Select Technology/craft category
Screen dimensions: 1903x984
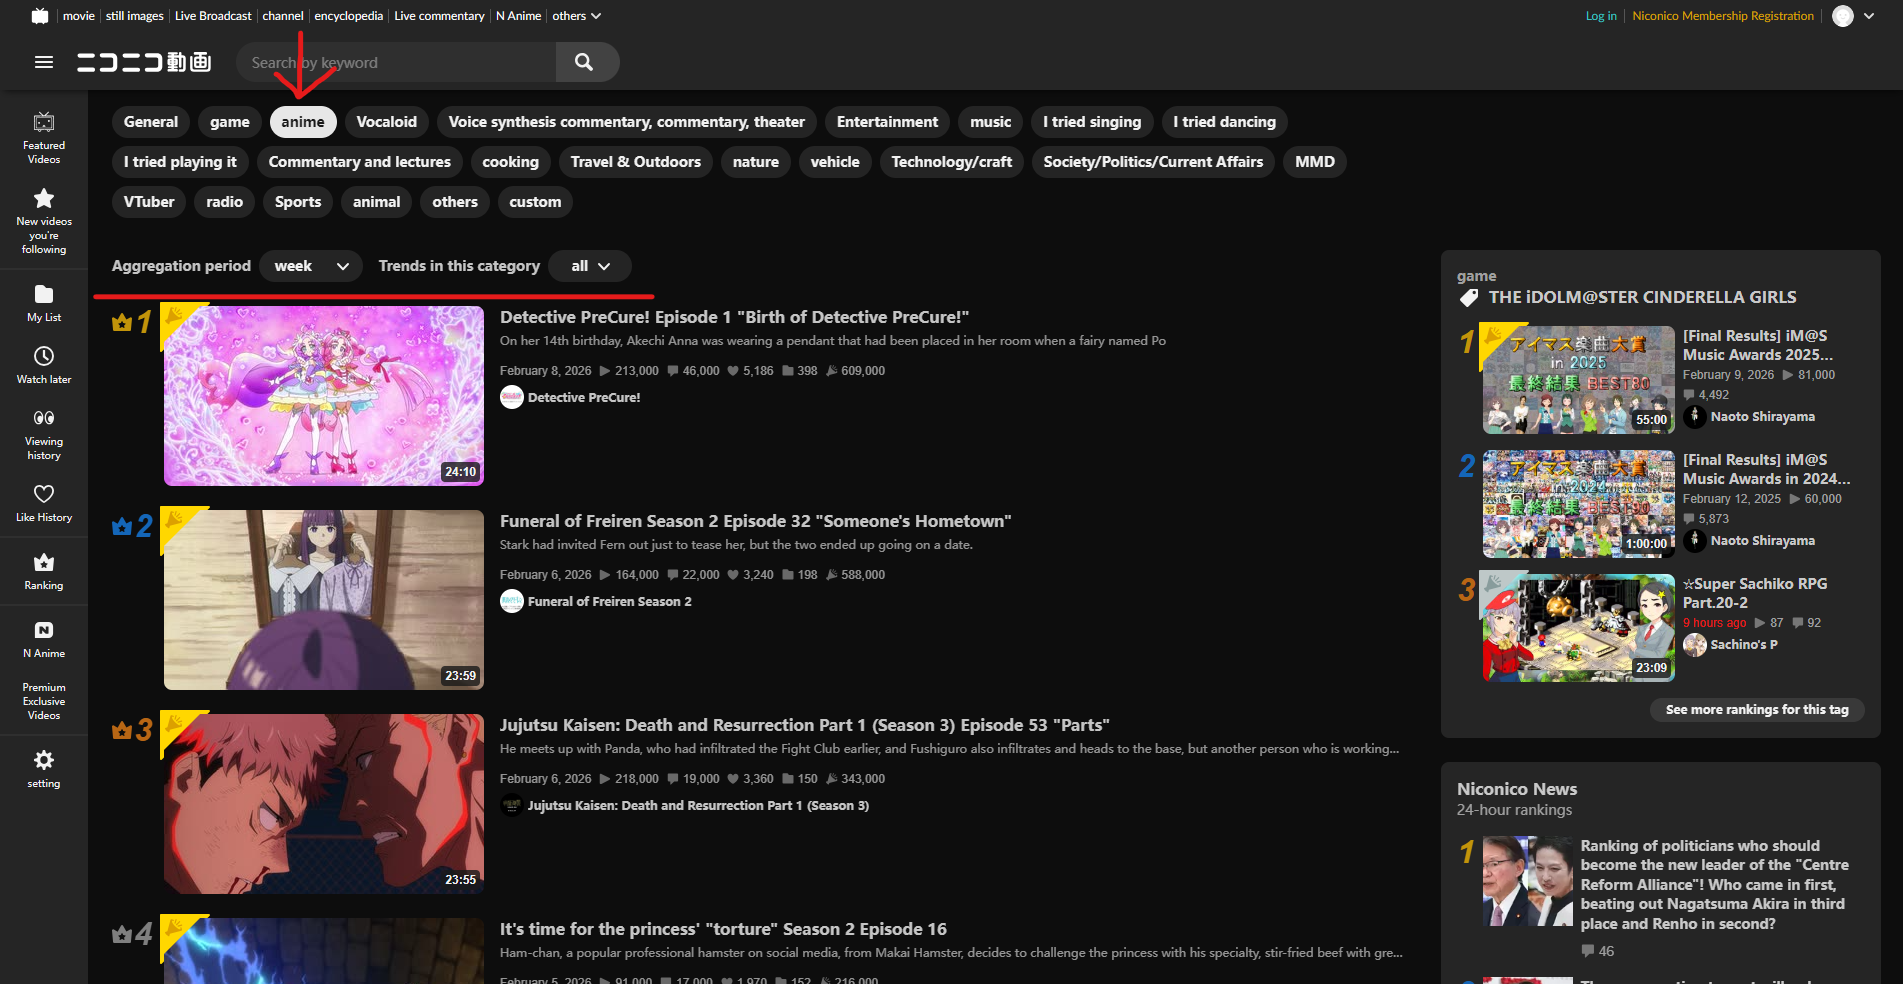952,162
